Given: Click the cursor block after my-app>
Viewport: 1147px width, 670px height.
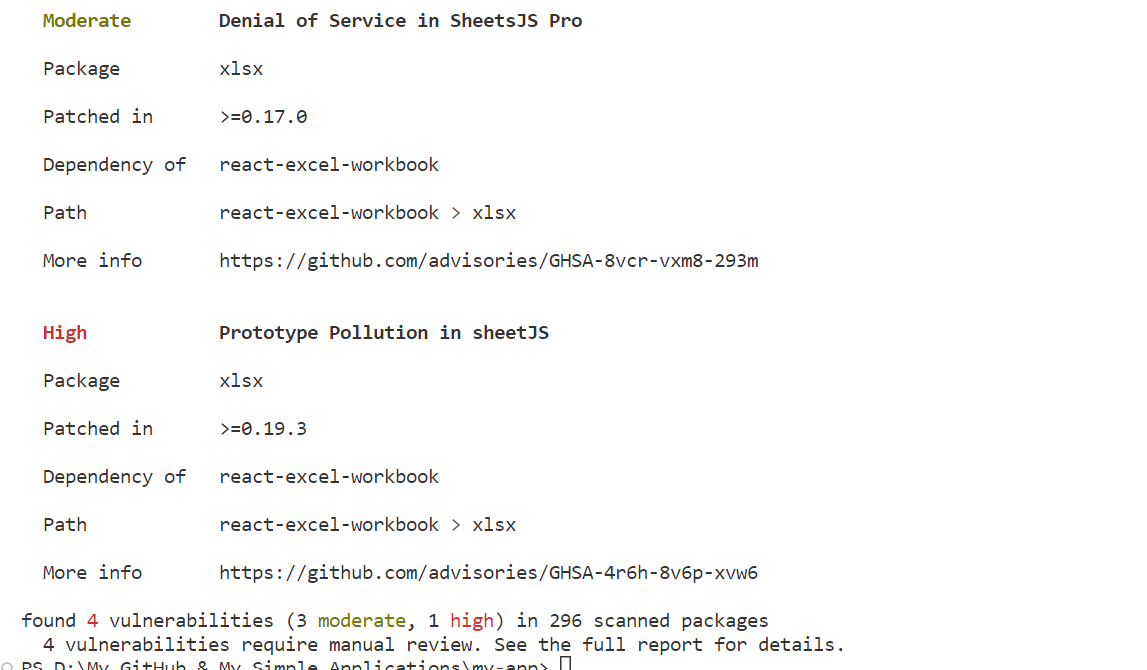Looking at the screenshot, I should 565,663.
